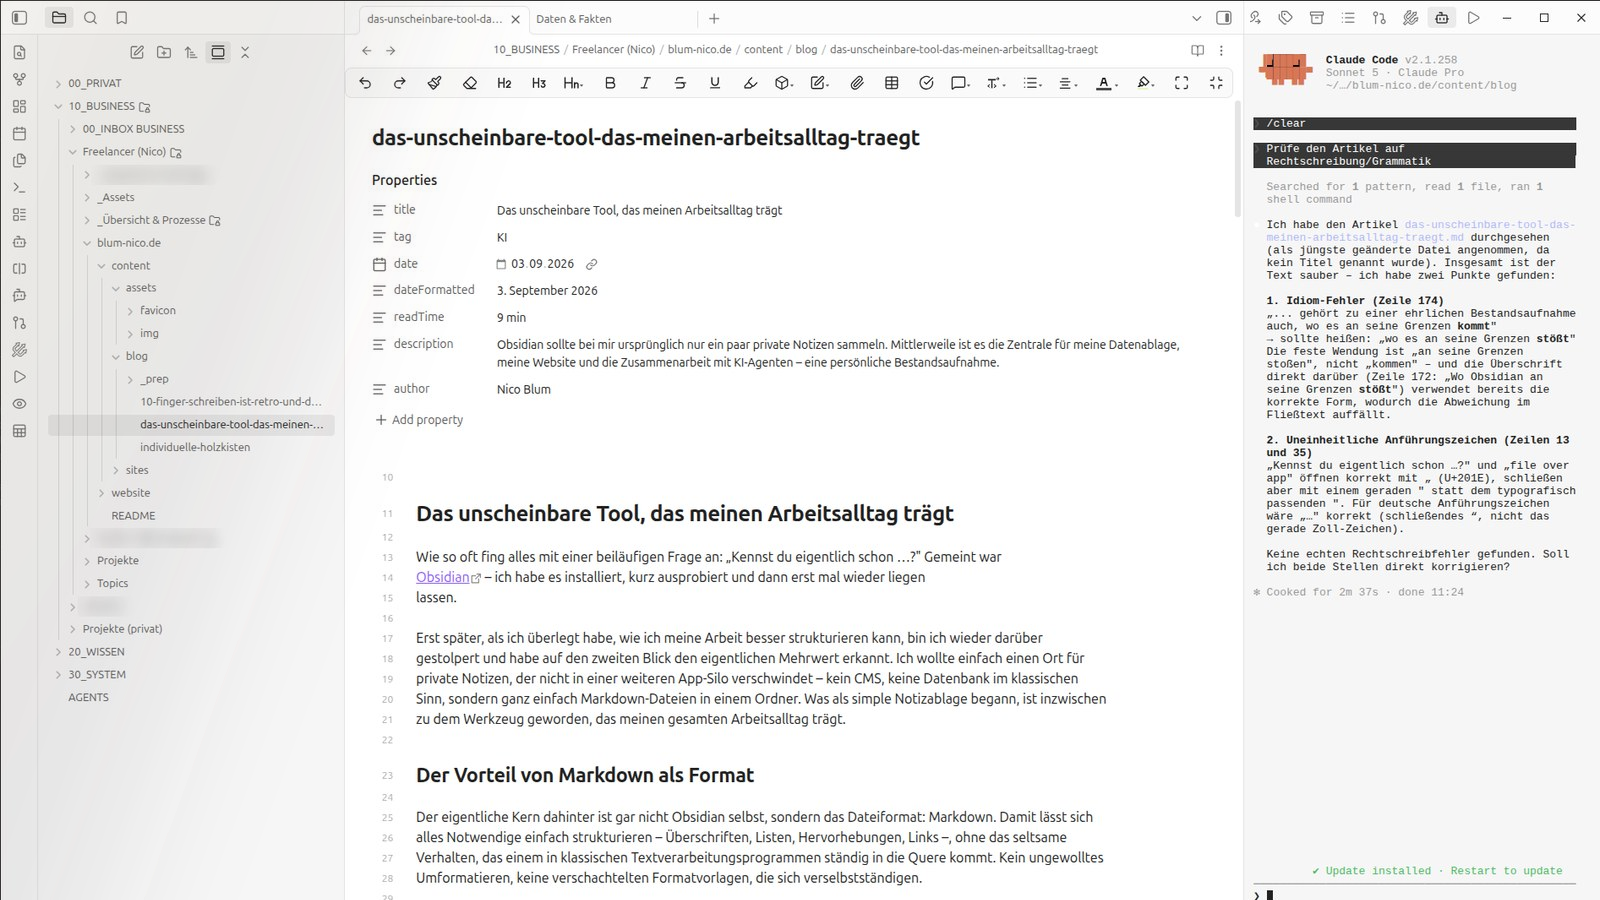Viewport: 1600px width, 900px height.
Task: Open text color dropdown arrow
Action: (x=1116, y=85)
